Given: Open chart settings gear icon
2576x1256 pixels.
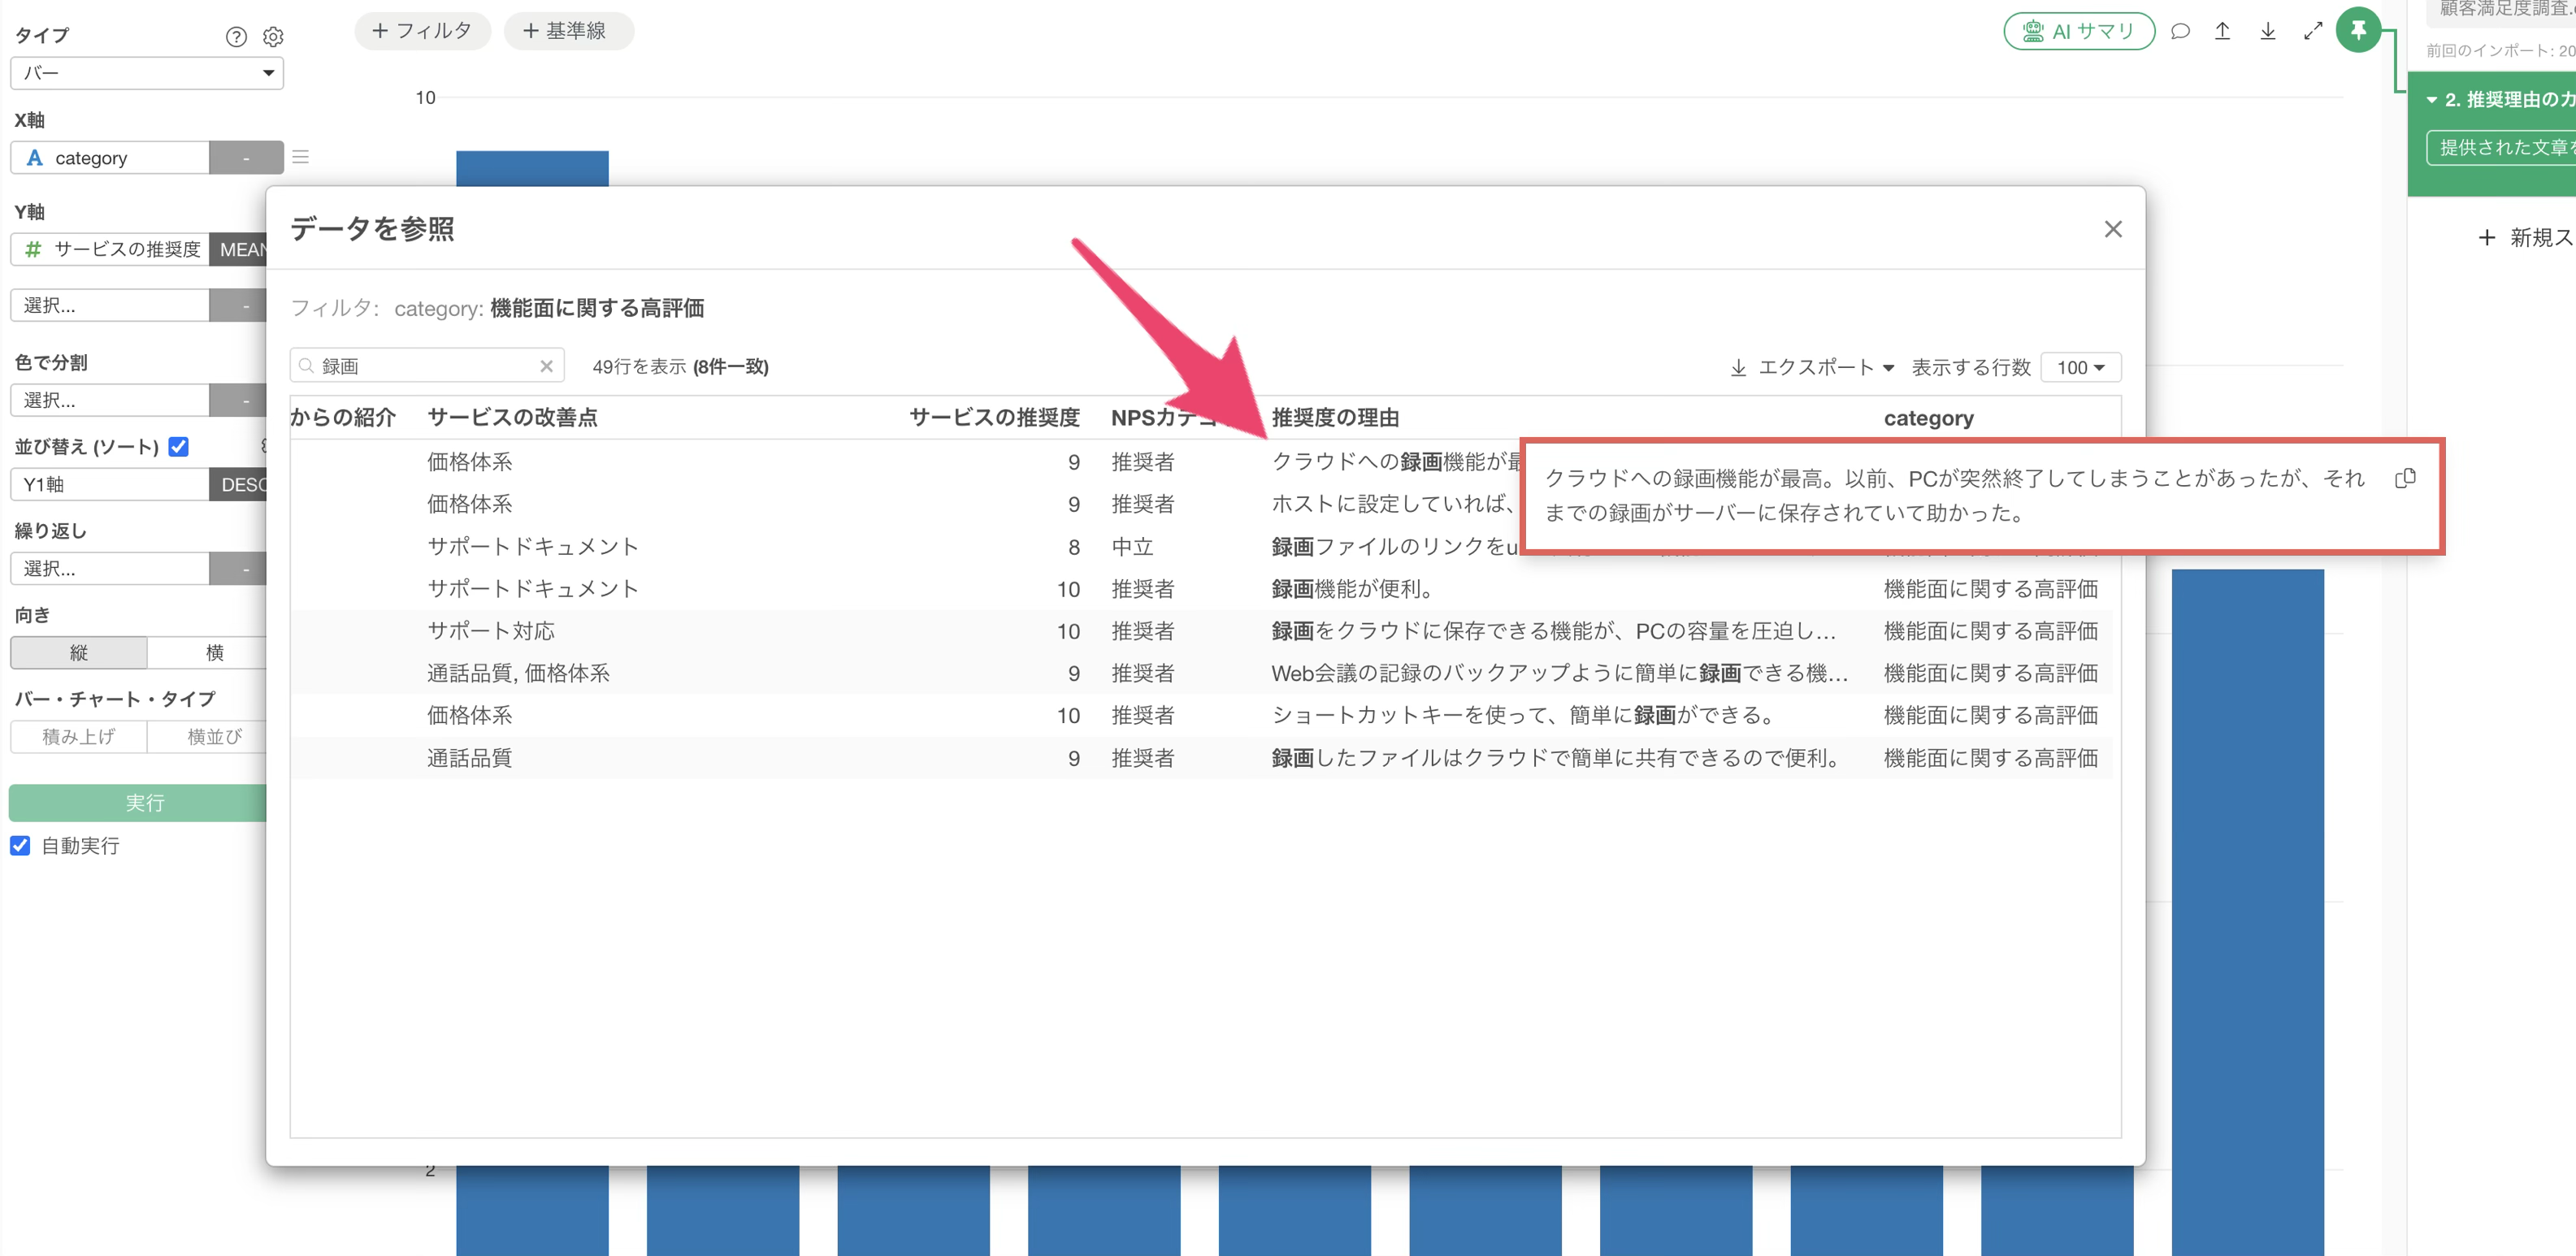Looking at the screenshot, I should tap(273, 37).
